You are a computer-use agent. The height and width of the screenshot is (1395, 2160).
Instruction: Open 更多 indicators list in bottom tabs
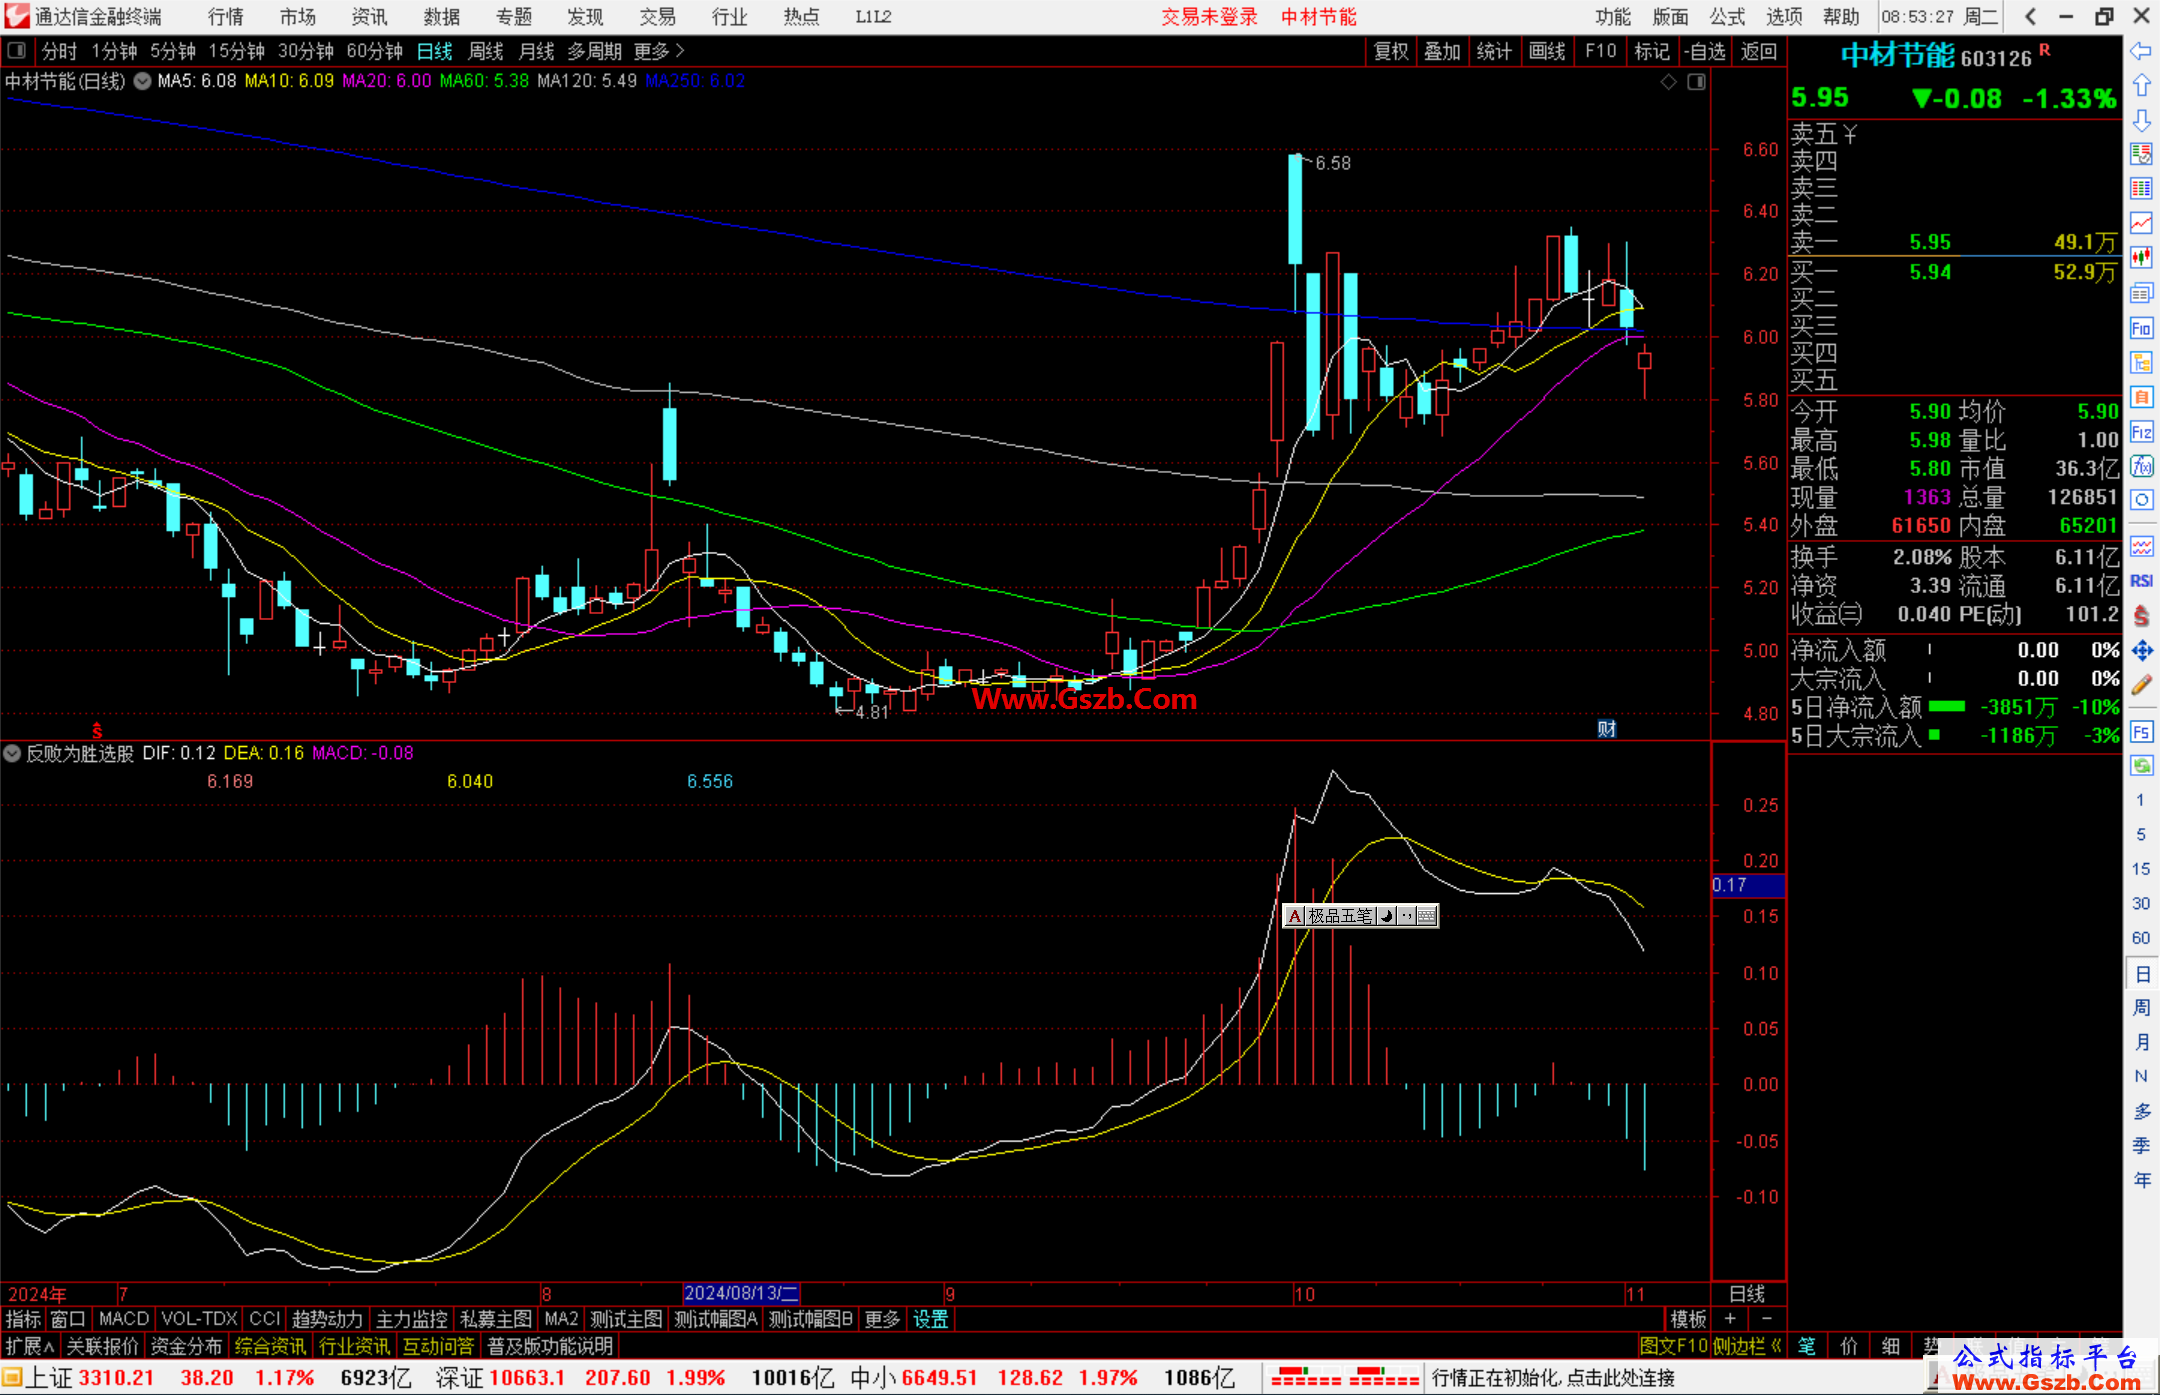coord(882,1319)
